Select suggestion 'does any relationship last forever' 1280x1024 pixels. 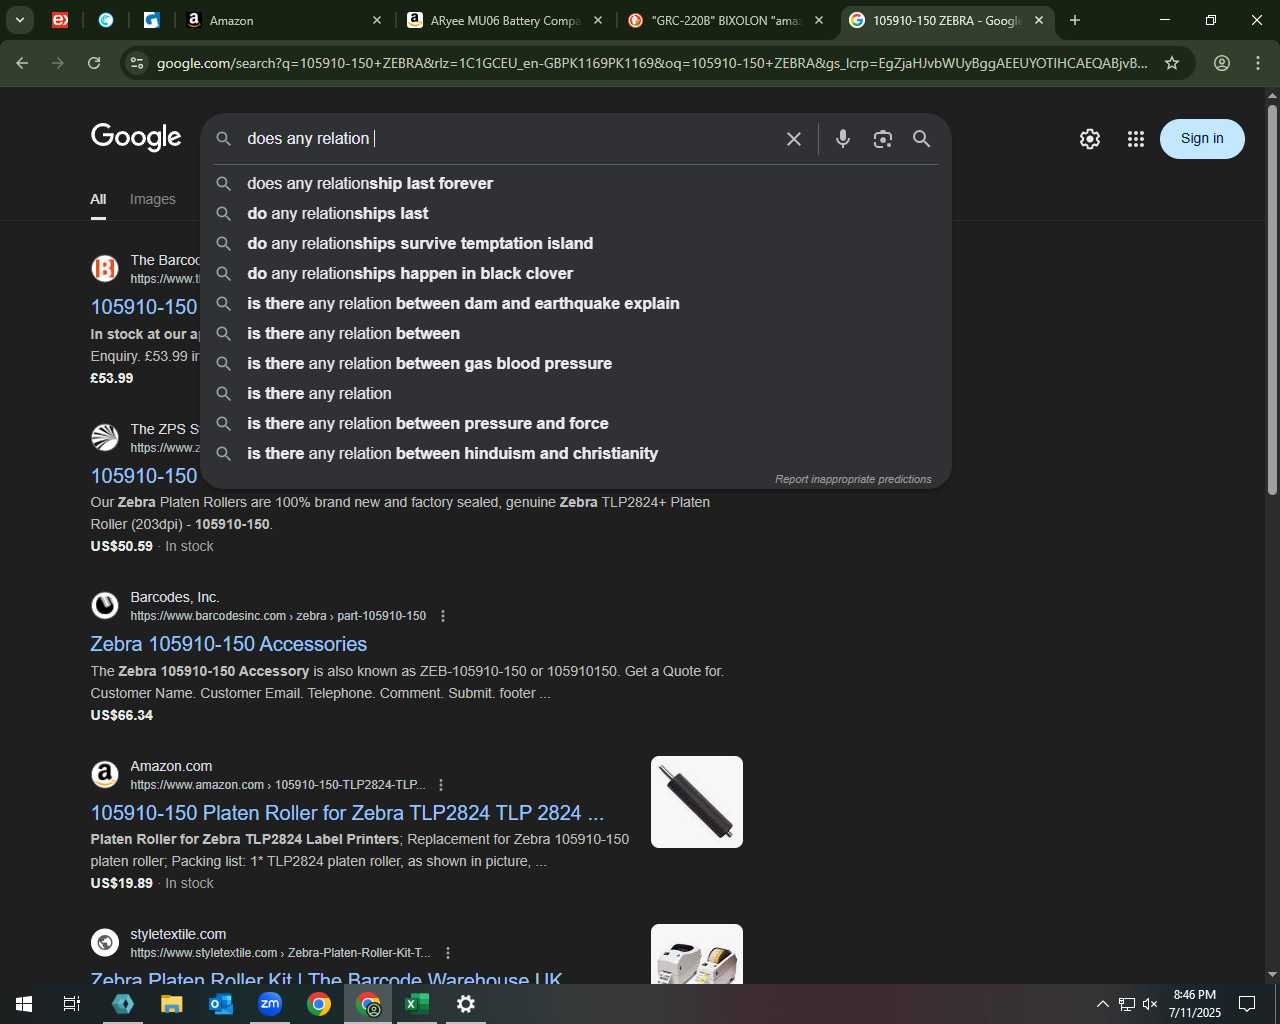576,184
